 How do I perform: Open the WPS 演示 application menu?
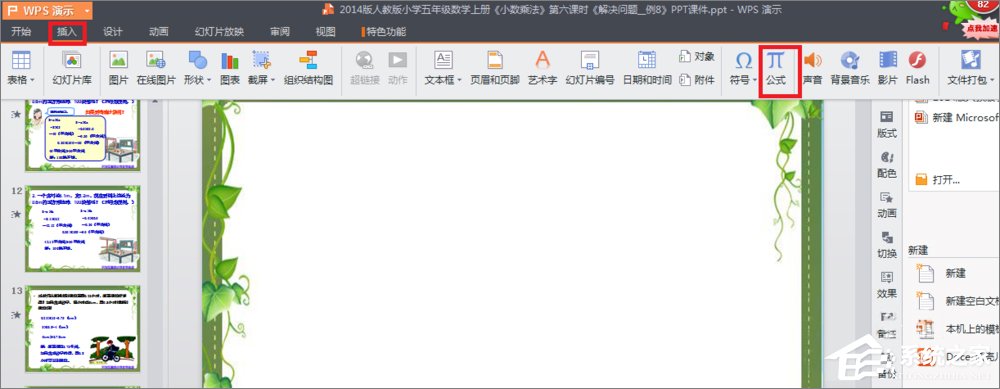pos(47,10)
